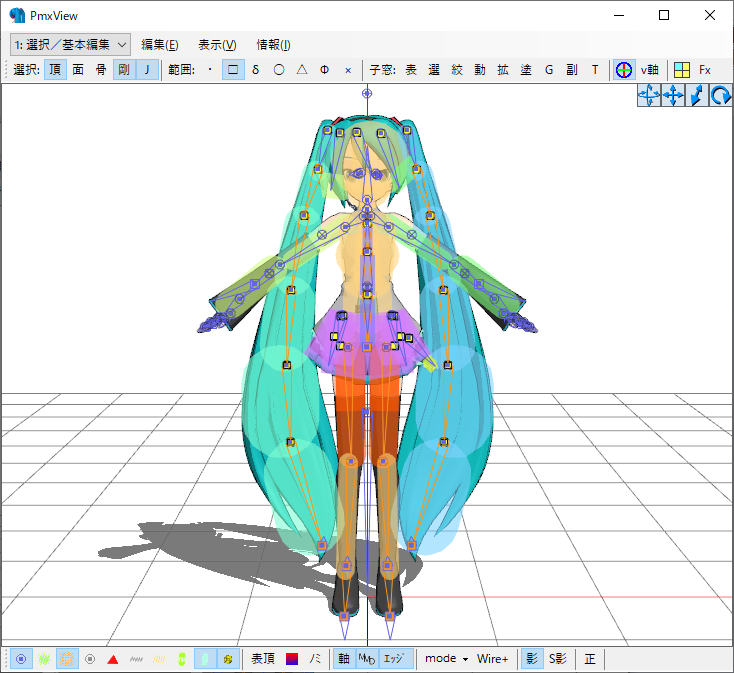
Task: Click the red triangle normals icon
Action: tap(113, 659)
